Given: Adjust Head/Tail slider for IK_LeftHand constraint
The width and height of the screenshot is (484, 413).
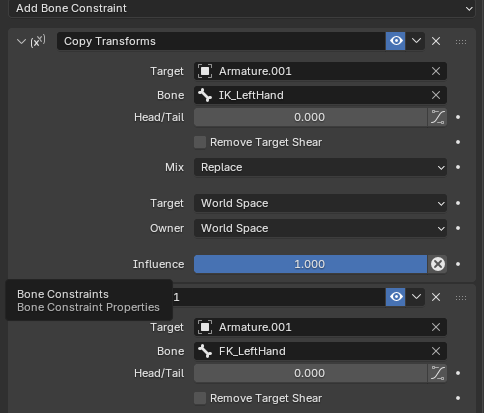Looking at the screenshot, I should coord(311,117).
